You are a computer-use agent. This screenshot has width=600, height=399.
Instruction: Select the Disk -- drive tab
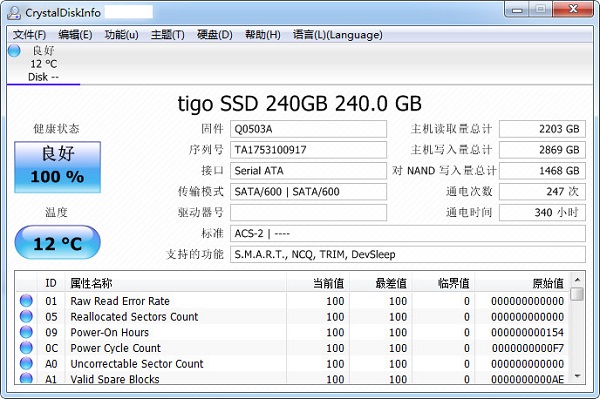coord(43,64)
